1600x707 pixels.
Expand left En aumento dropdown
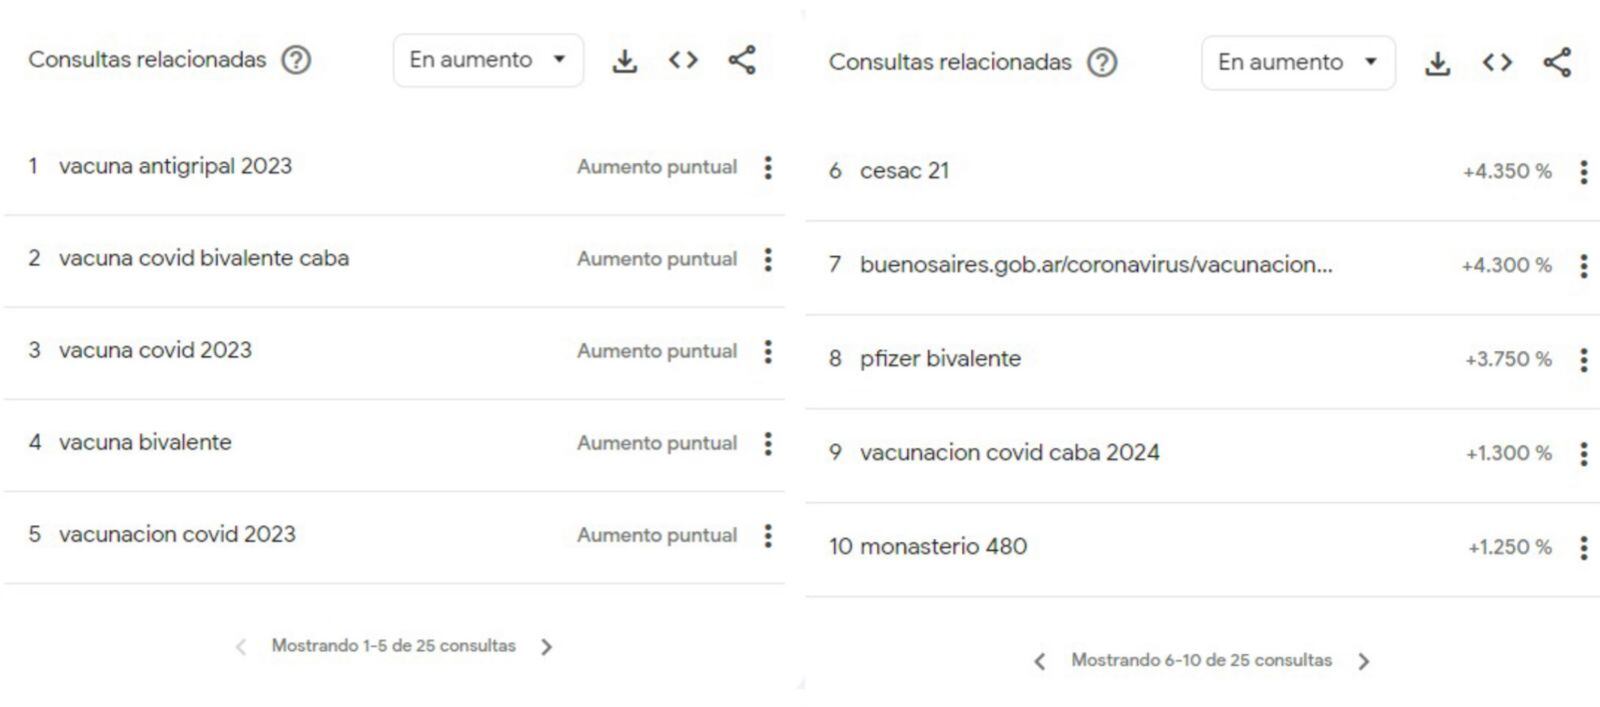tap(488, 60)
